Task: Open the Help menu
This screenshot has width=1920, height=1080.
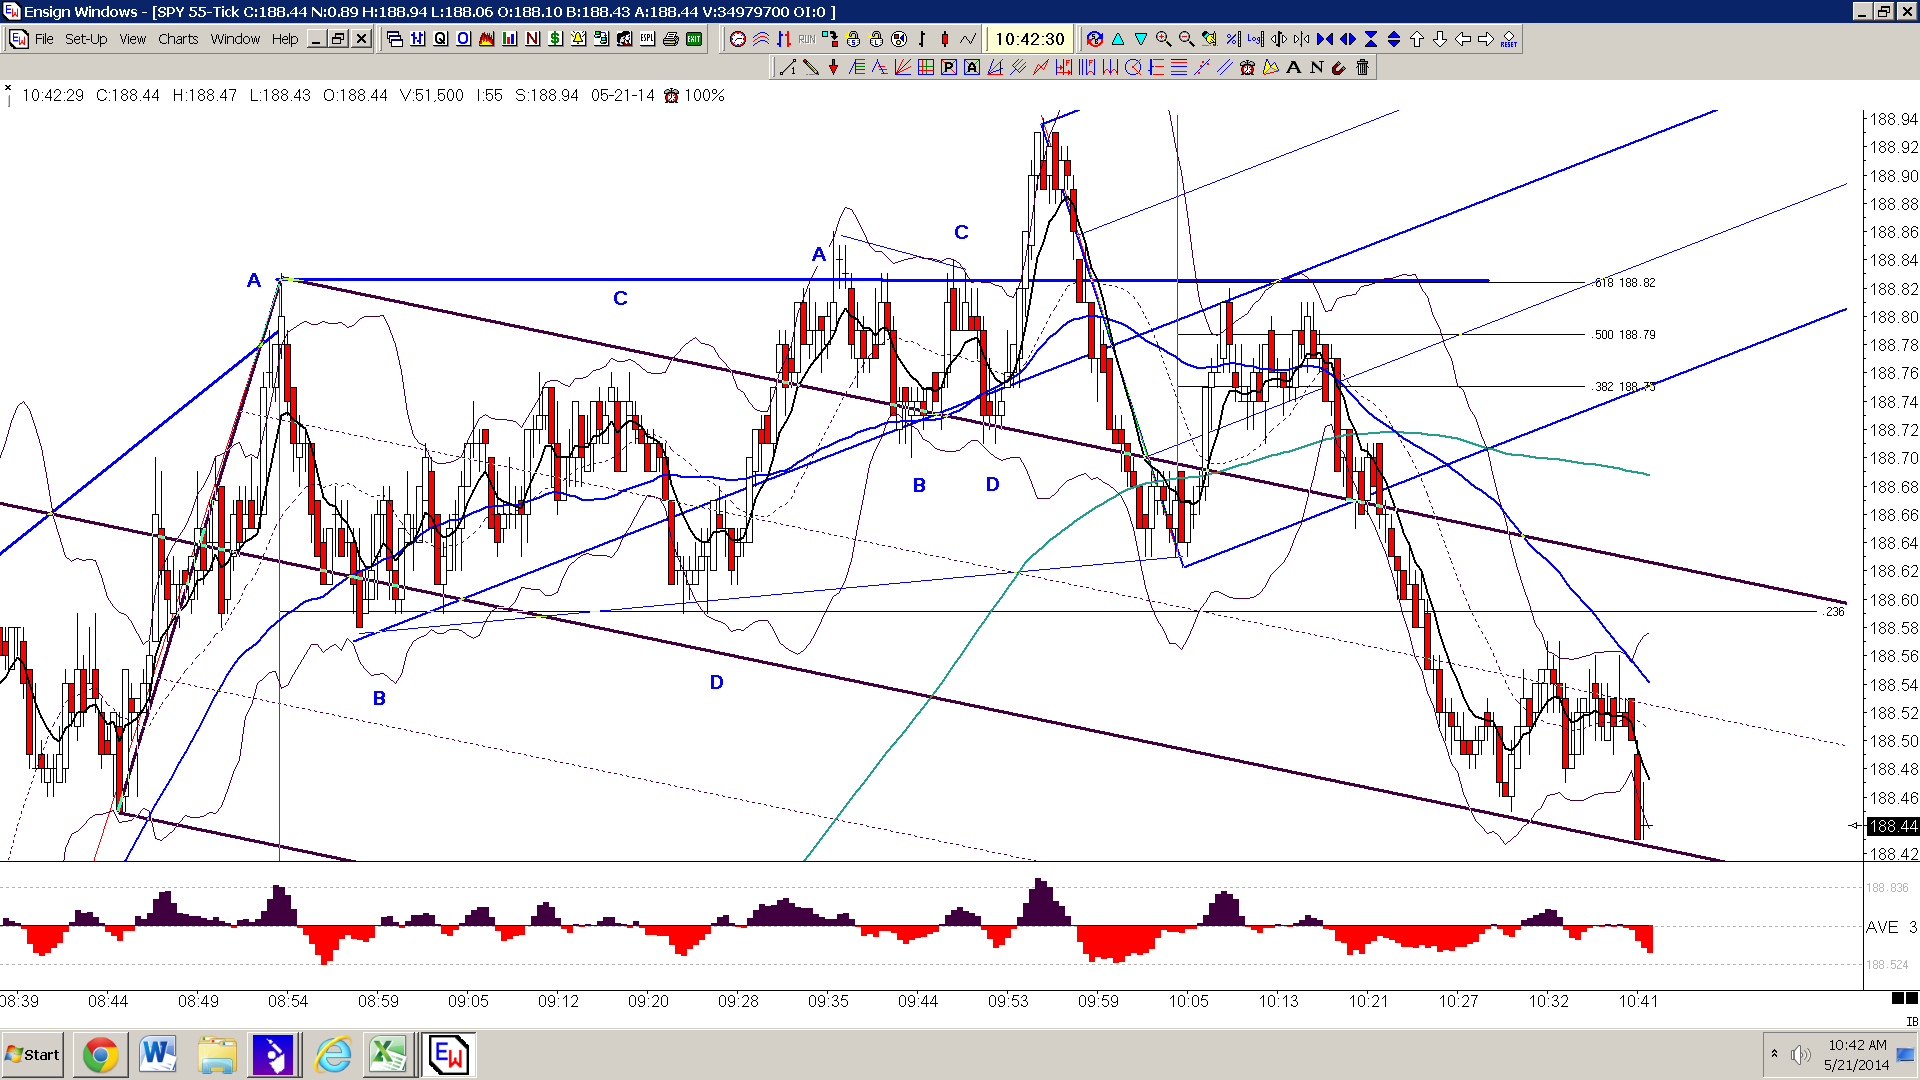Action: [x=285, y=39]
